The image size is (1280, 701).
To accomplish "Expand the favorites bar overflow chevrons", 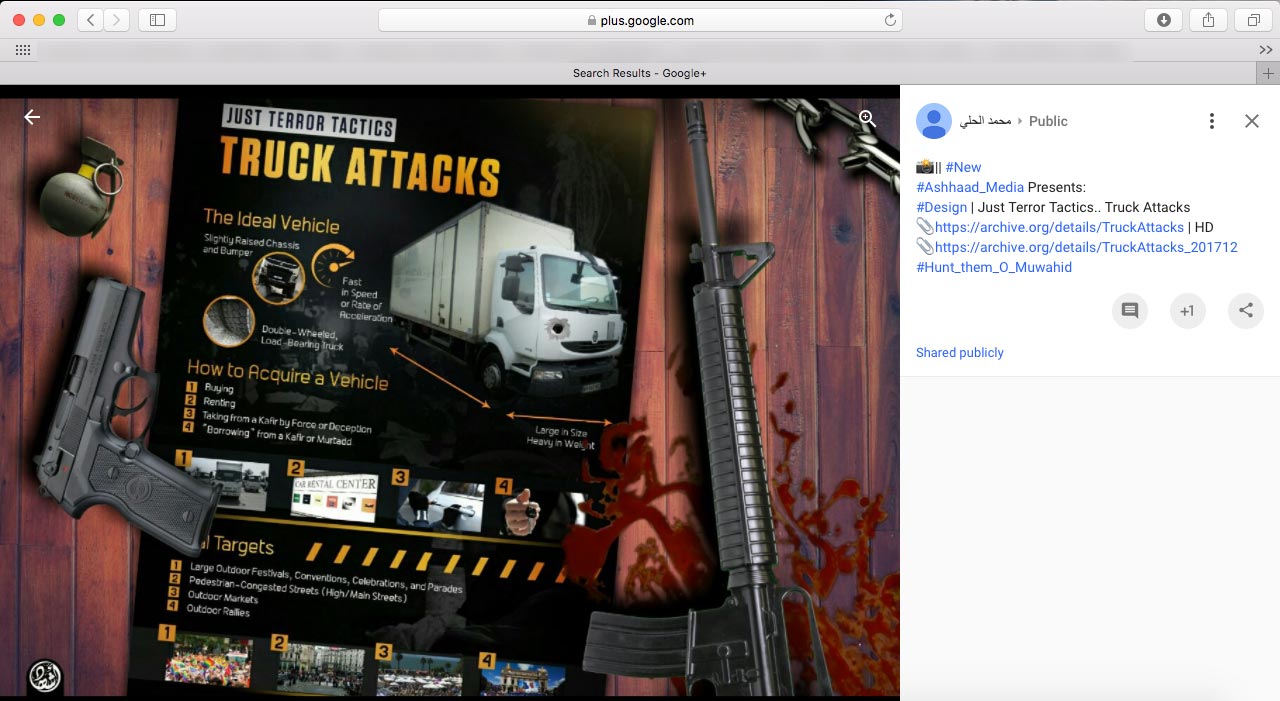I will click(1265, 49).
